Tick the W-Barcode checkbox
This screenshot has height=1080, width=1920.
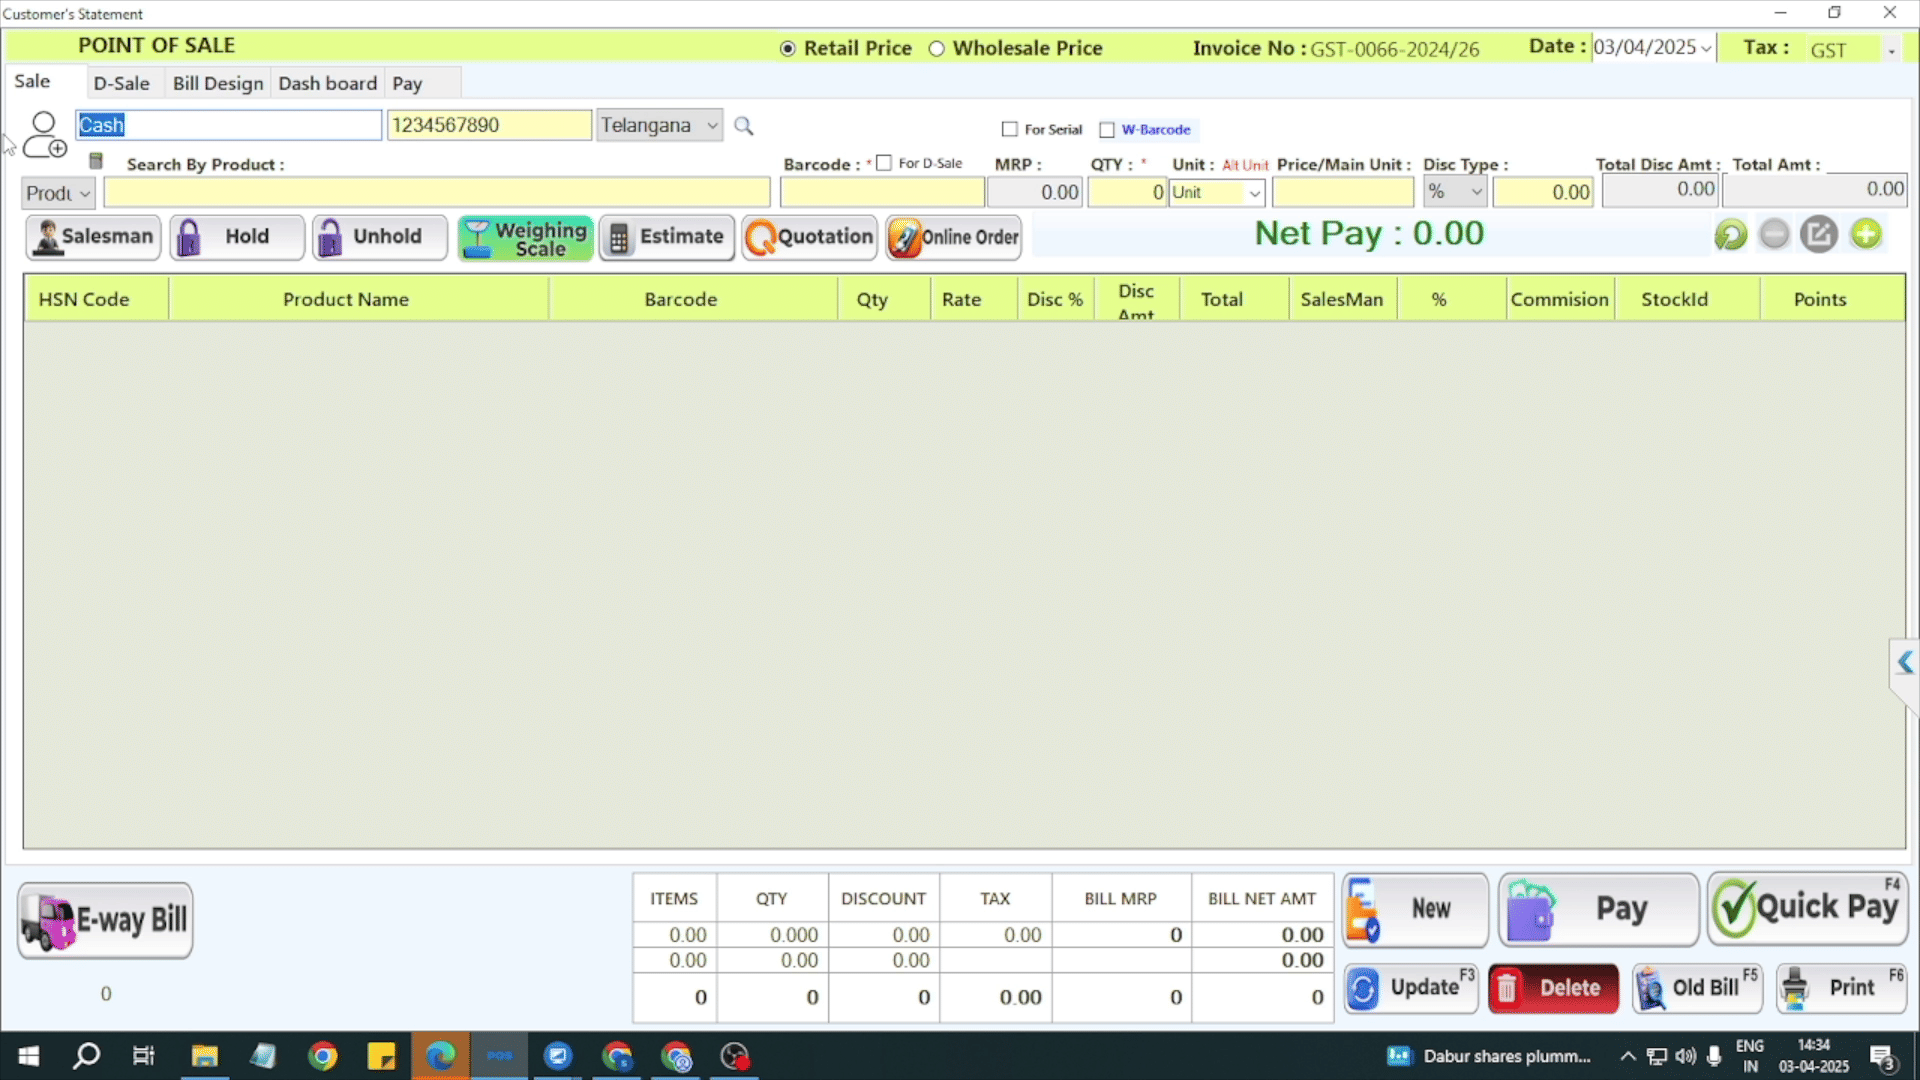pos(1107,130)
